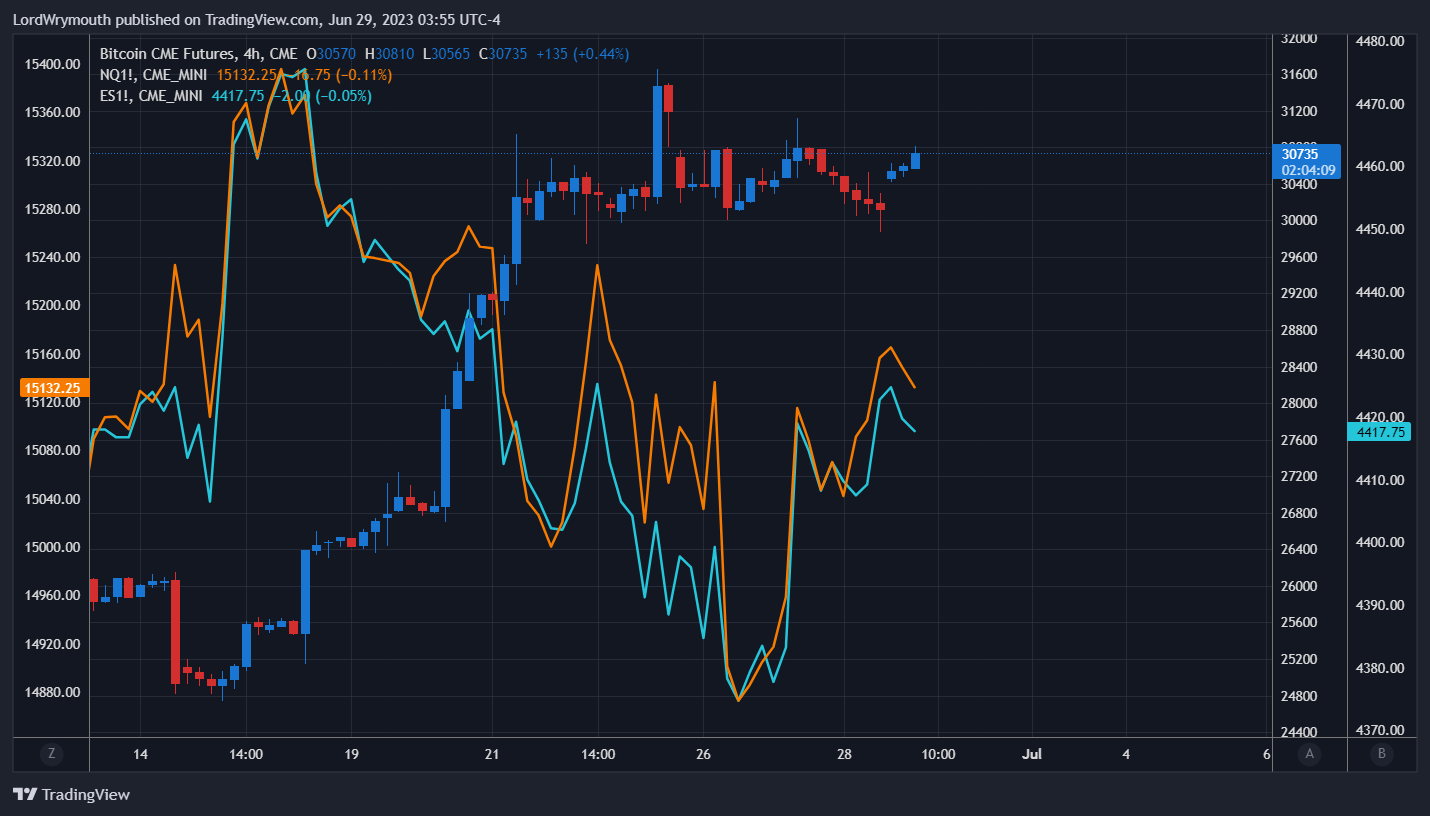The image size is (1430, 816).
Task: Click the Z scale button at the bottom left
Action: (51, 754)
